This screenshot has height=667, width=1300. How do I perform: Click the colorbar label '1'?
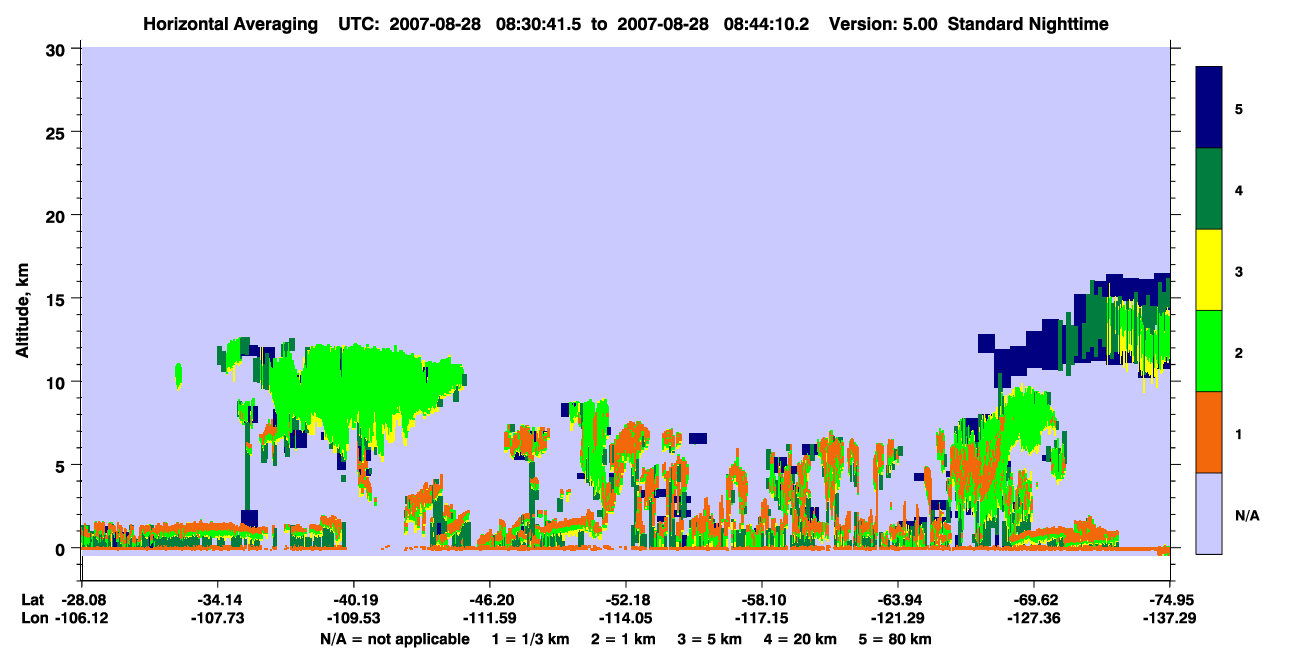(x=1239, y=434)
